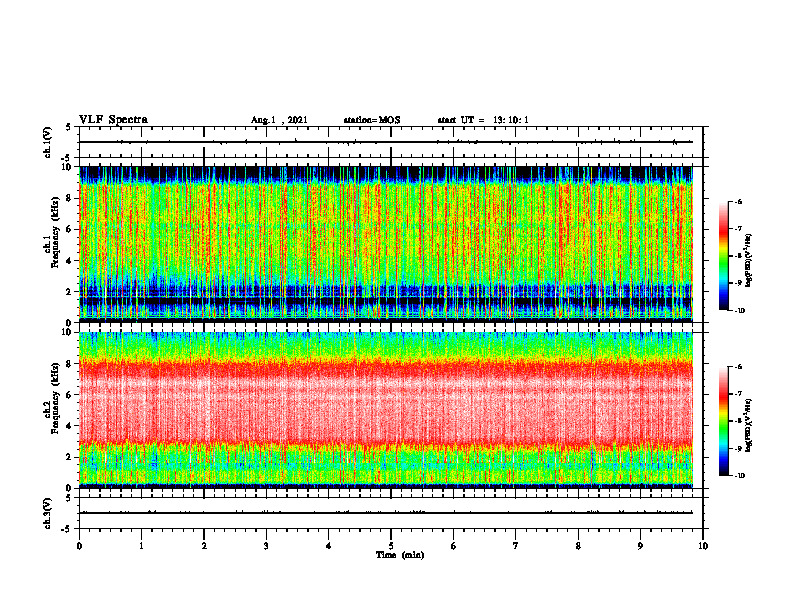Select the lower color bar log(PSD) label
This screenshot has height=612, width=792.
tap(749, 426)
